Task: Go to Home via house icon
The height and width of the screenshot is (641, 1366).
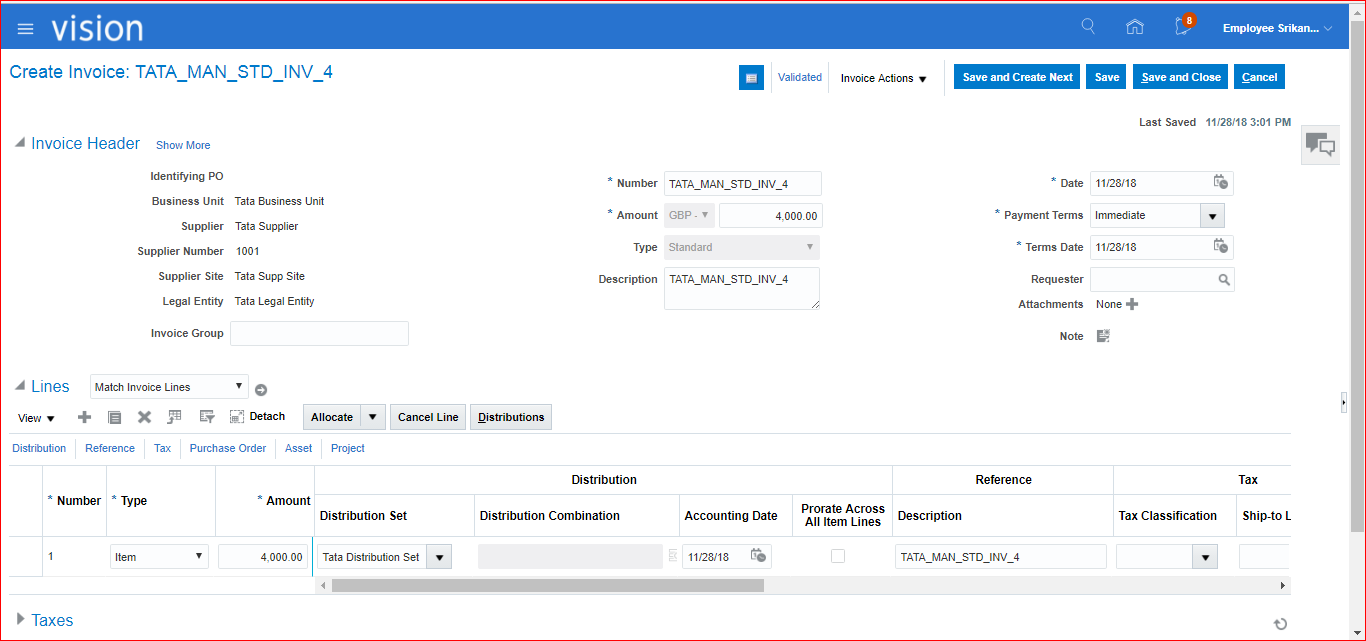Action: (1134, 27)
